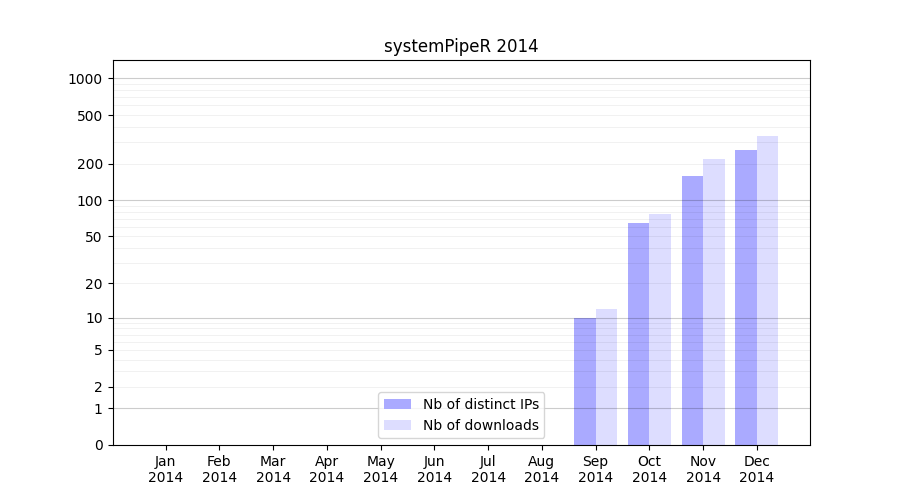
Task: Select the 'Nb of distinct IPs' legend label
Action: pos(480,404)
